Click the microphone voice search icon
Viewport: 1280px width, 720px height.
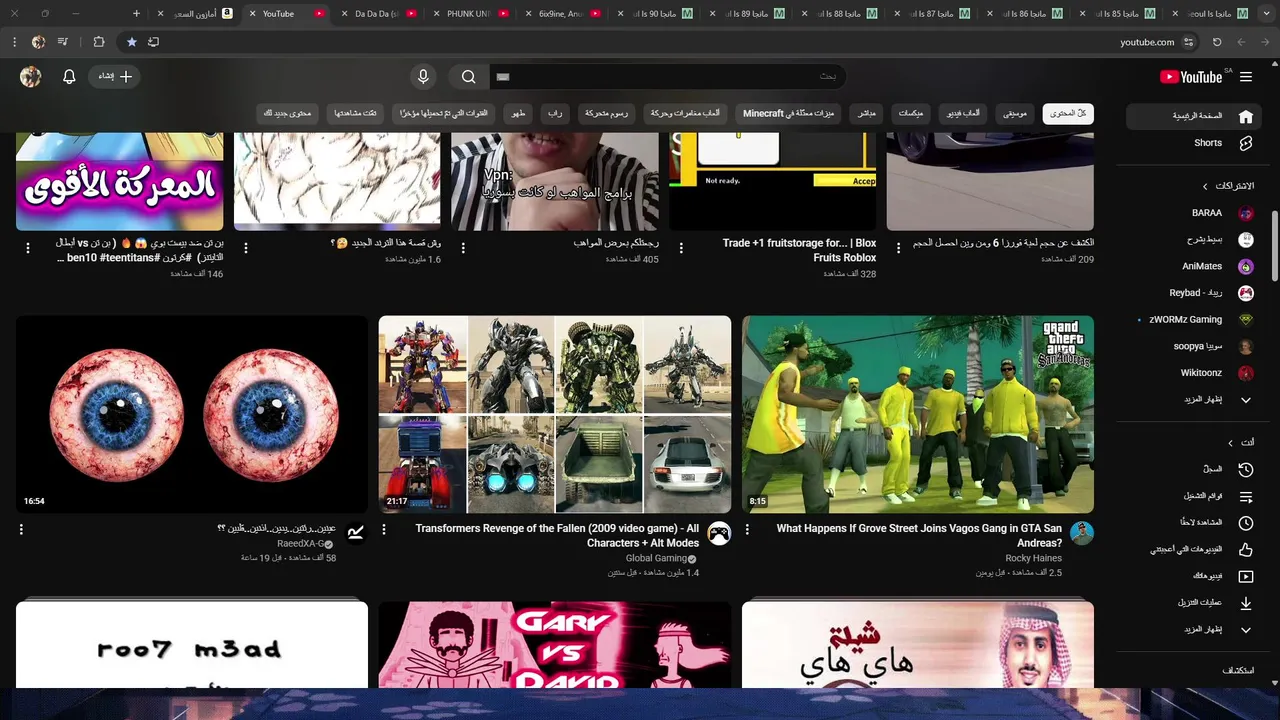tap(423, 77)
